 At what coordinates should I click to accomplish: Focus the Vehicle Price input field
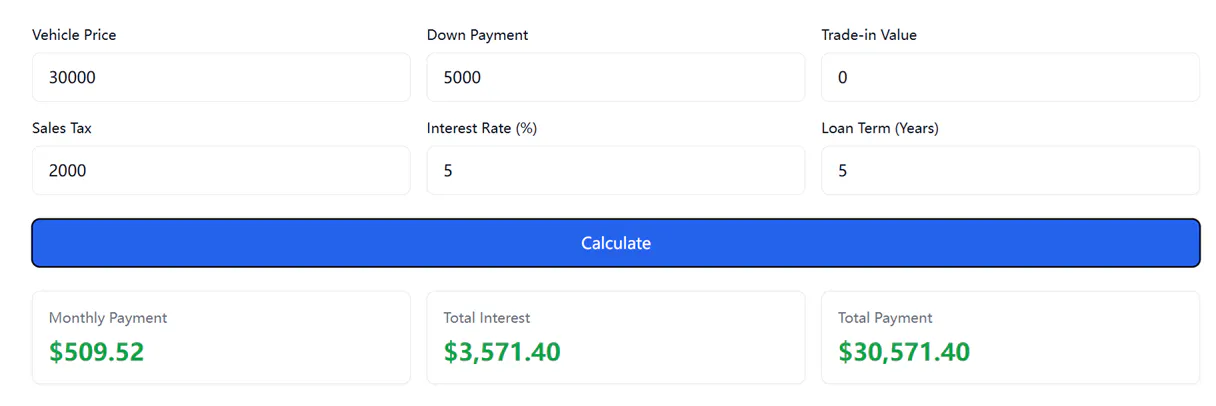pos(221,77)
